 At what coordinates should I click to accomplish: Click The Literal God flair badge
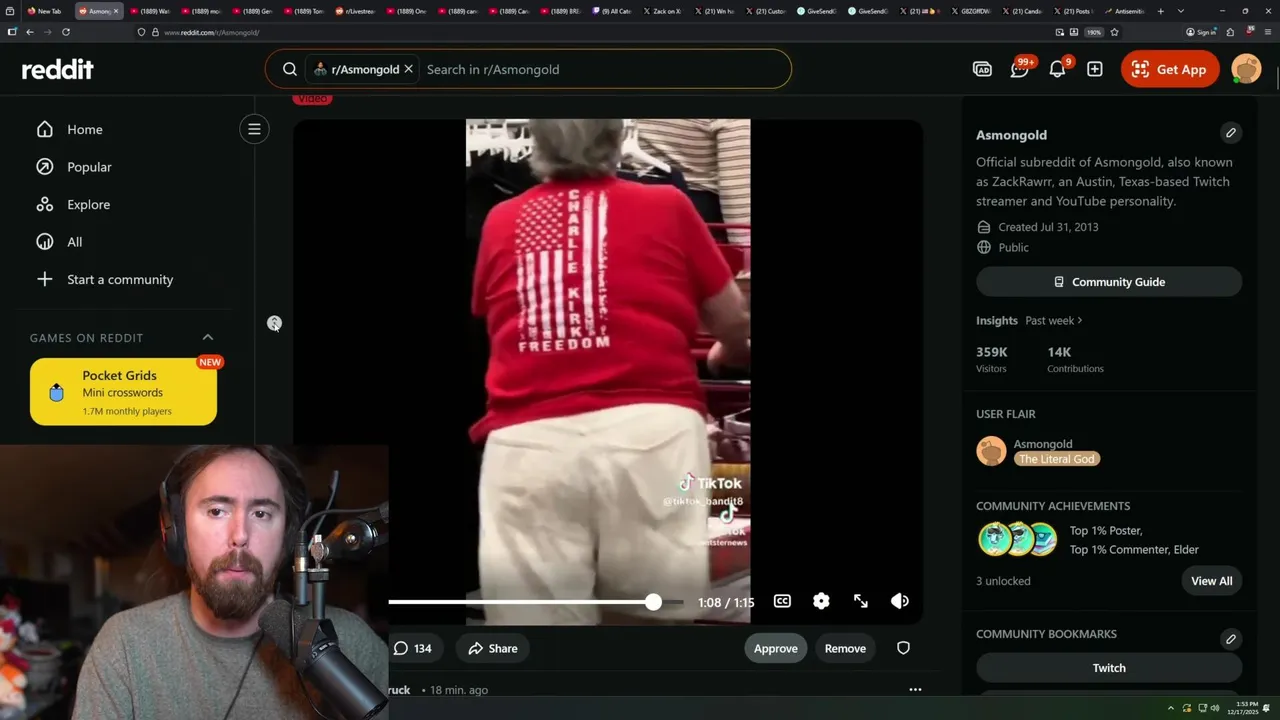[x=1057, y=459]
